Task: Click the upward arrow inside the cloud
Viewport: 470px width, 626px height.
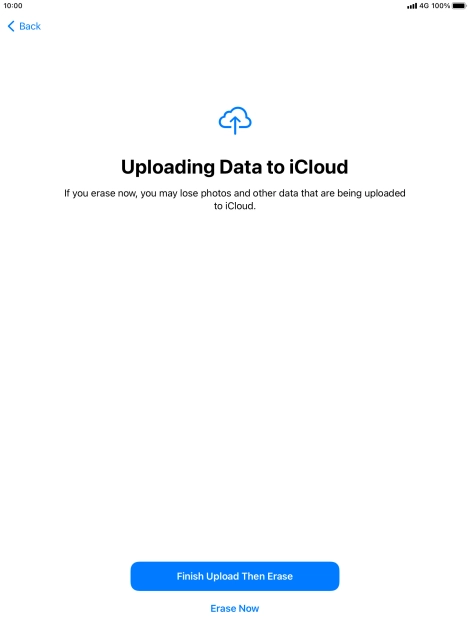Action: (235, 125)
